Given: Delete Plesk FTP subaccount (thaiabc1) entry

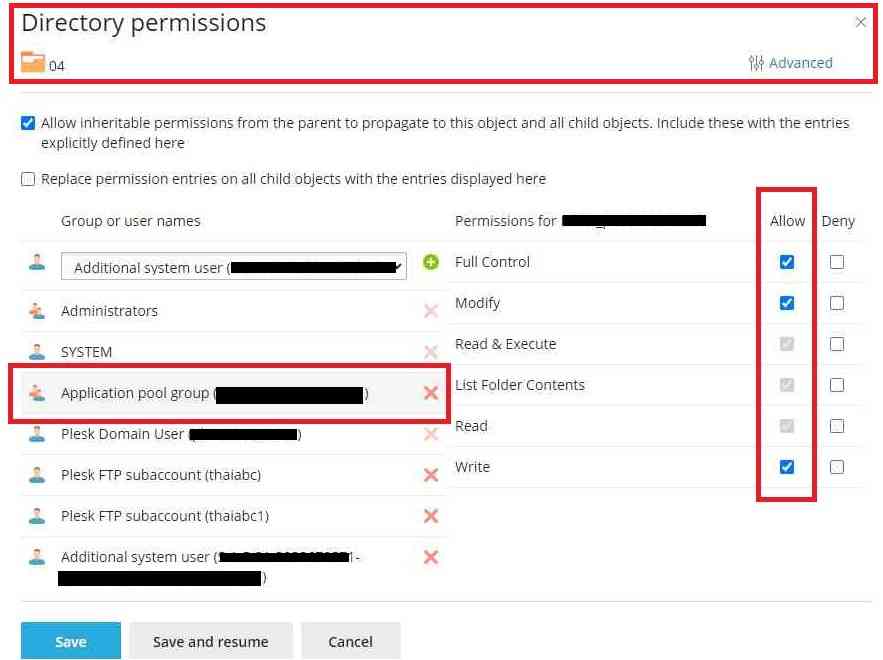Looking at the screenshot, I should click(x=431, y=516).
